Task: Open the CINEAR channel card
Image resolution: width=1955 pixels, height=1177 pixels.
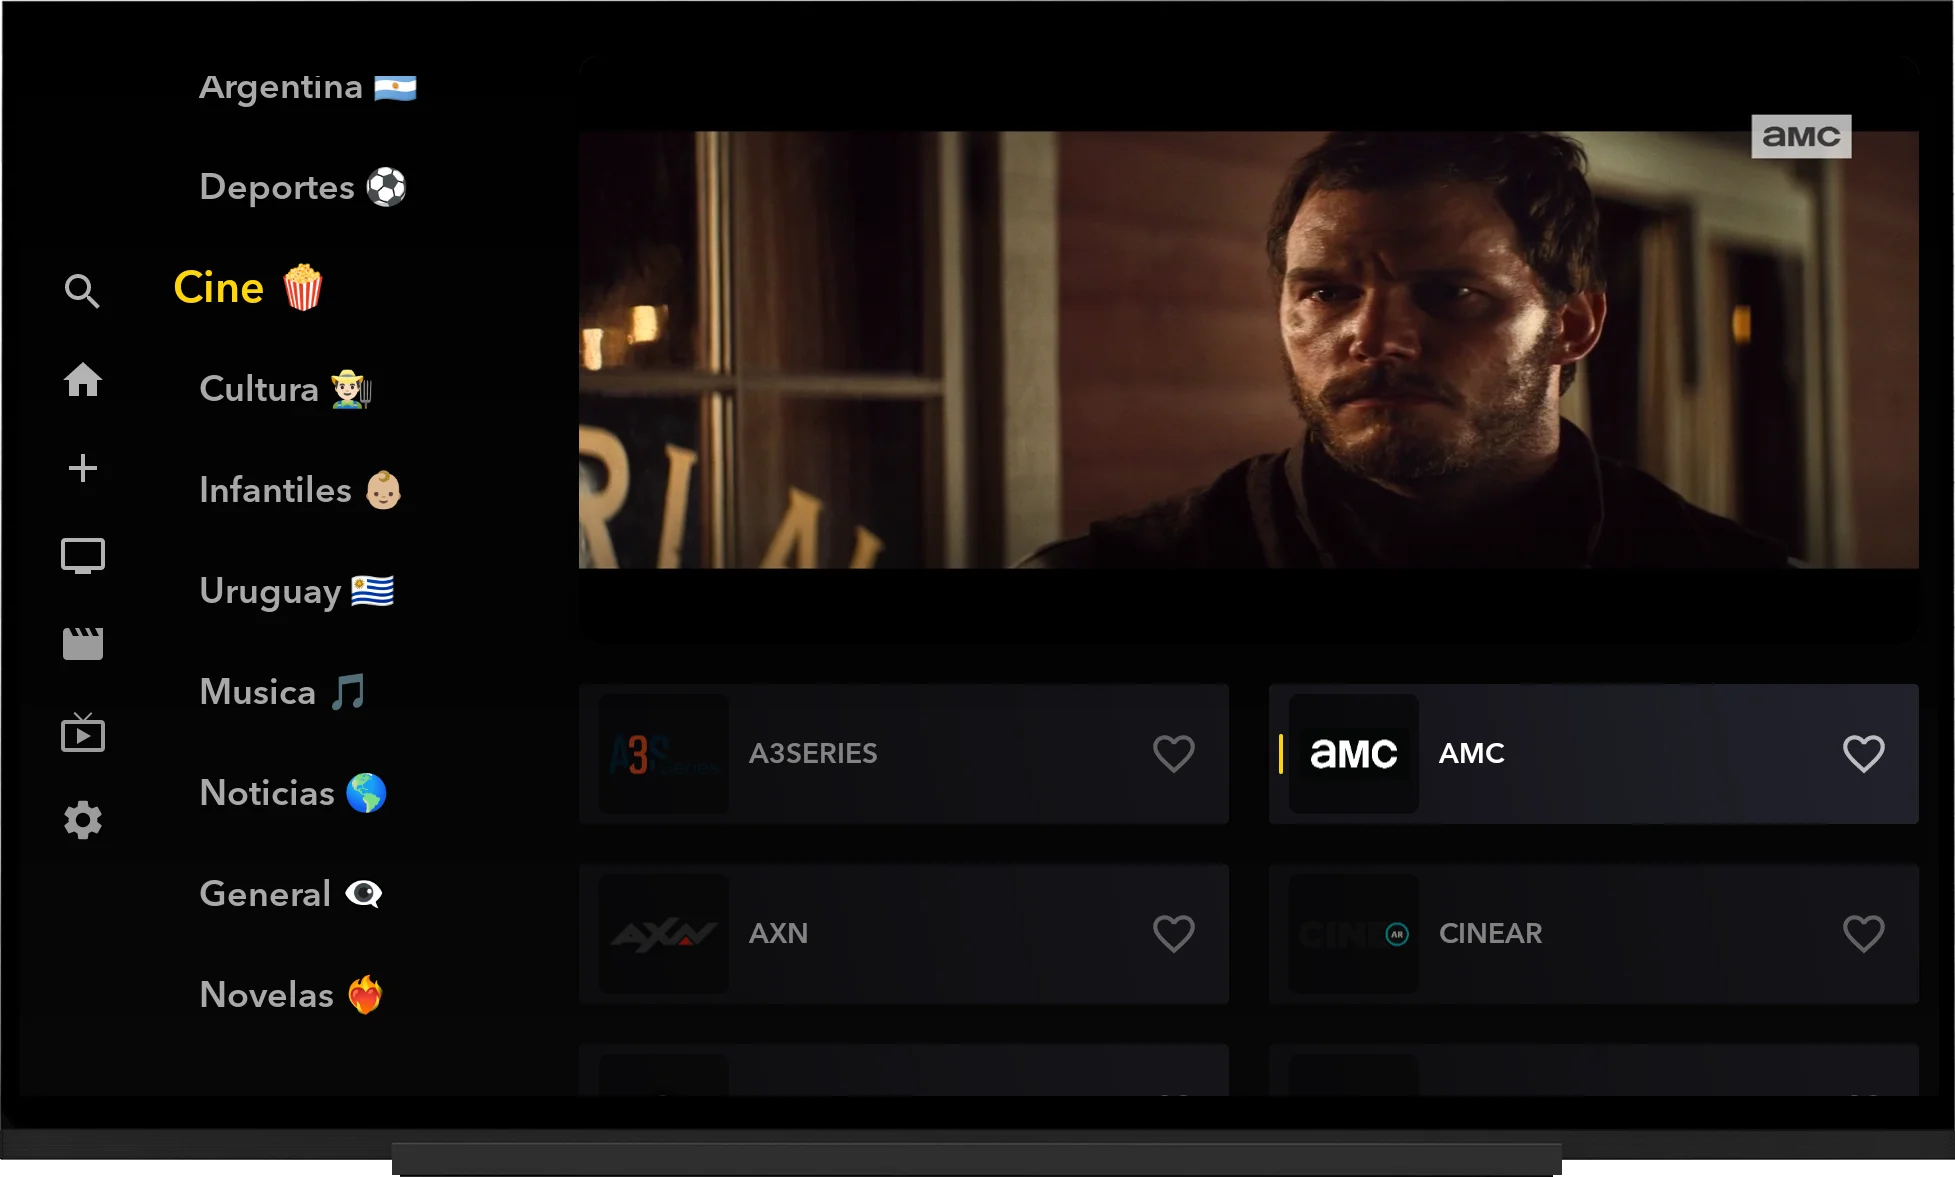Action: pos(1594,934)
